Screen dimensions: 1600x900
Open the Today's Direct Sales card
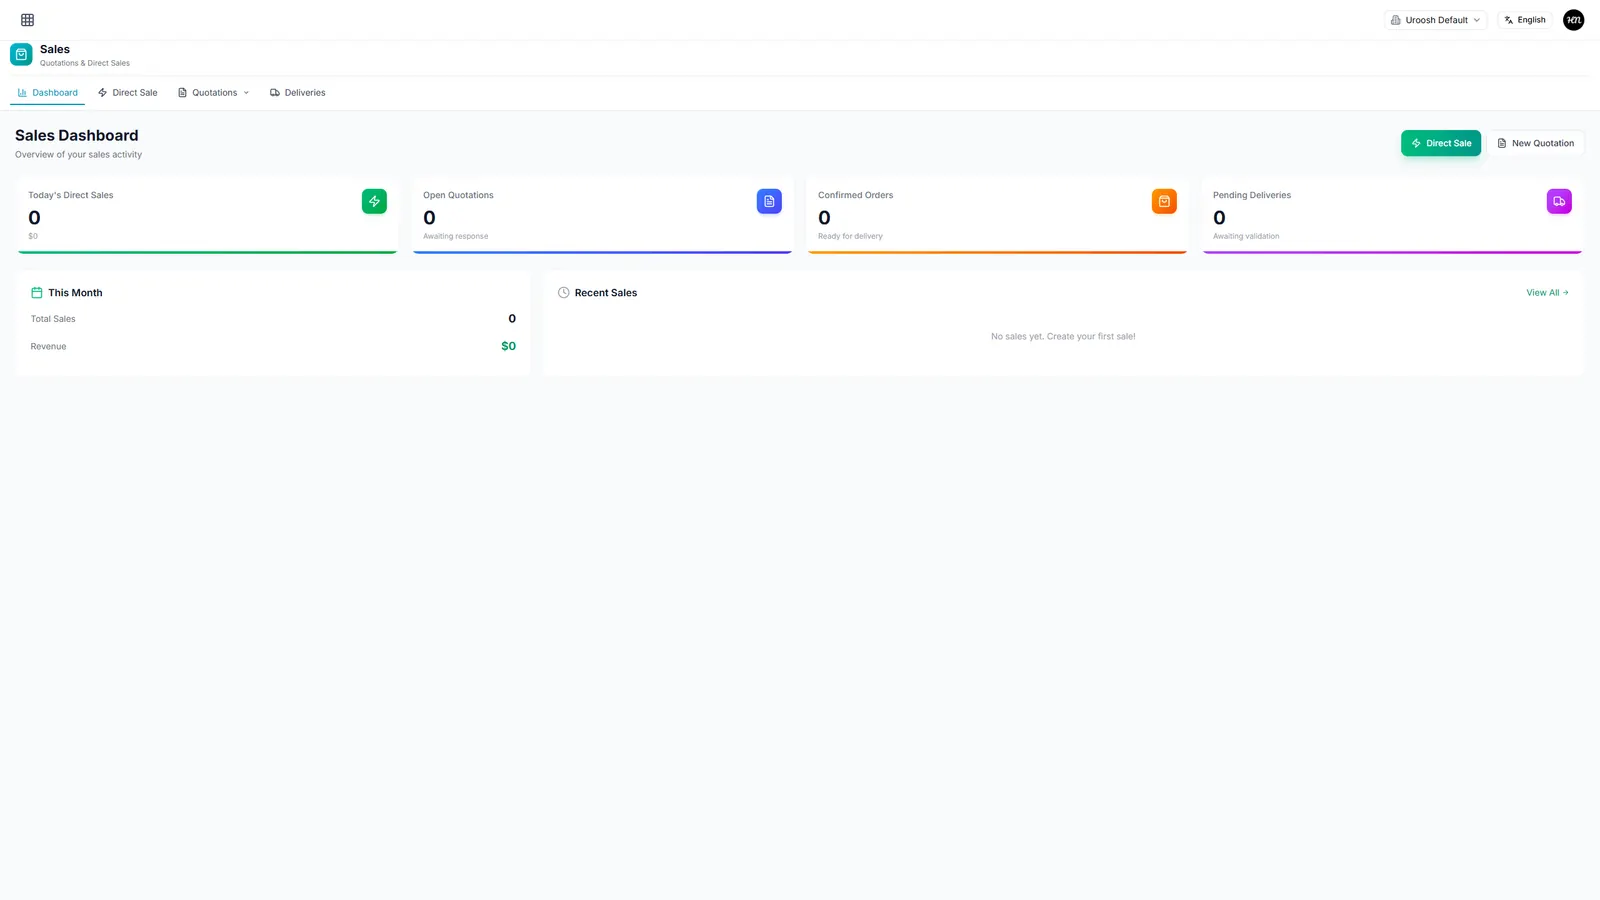[207, 216]
